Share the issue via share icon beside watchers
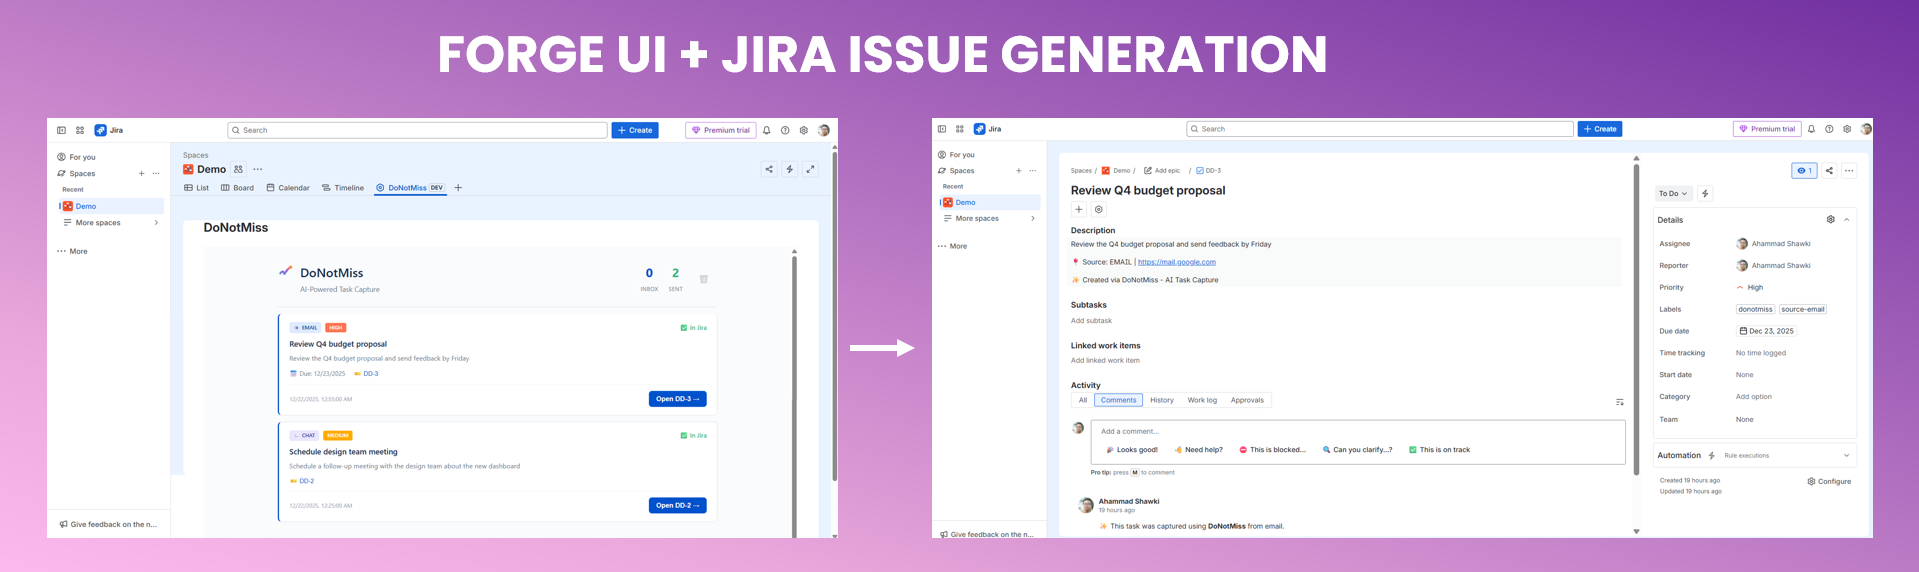The width and height of the screenshot is (1919, 572). (x=1829, y=170)
